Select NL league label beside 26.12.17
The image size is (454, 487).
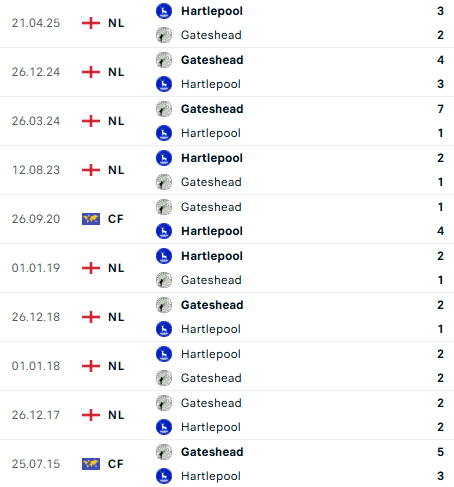[x=116, y=415]
